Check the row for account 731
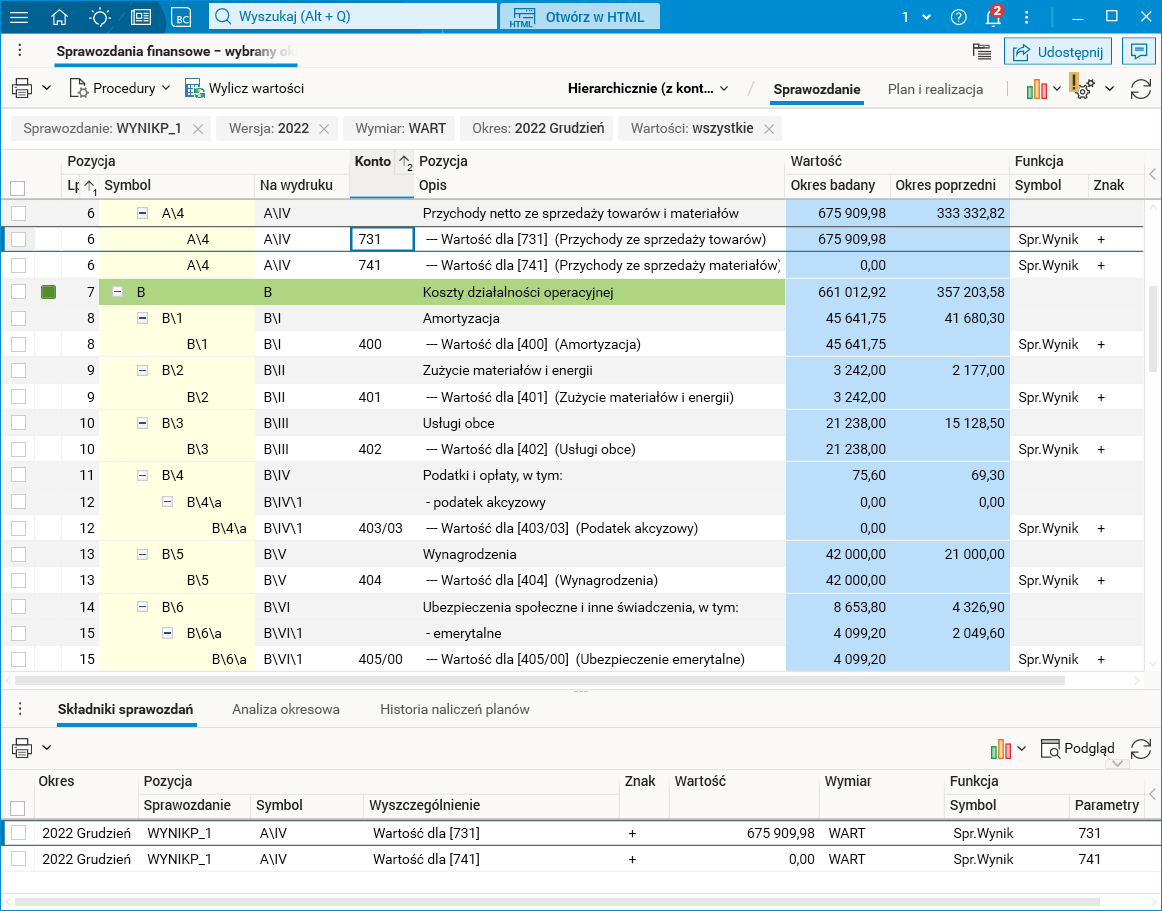1162x911 pixels. click(x=19, y=239)
